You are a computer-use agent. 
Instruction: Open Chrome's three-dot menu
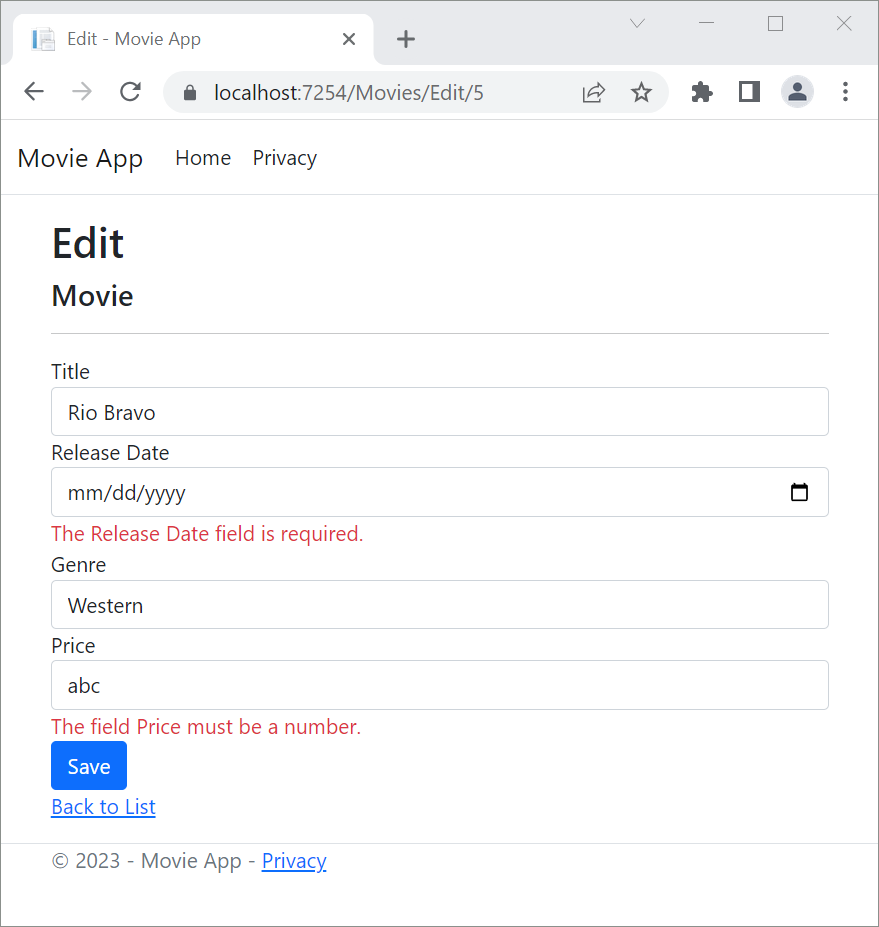(x=845, y=91)
